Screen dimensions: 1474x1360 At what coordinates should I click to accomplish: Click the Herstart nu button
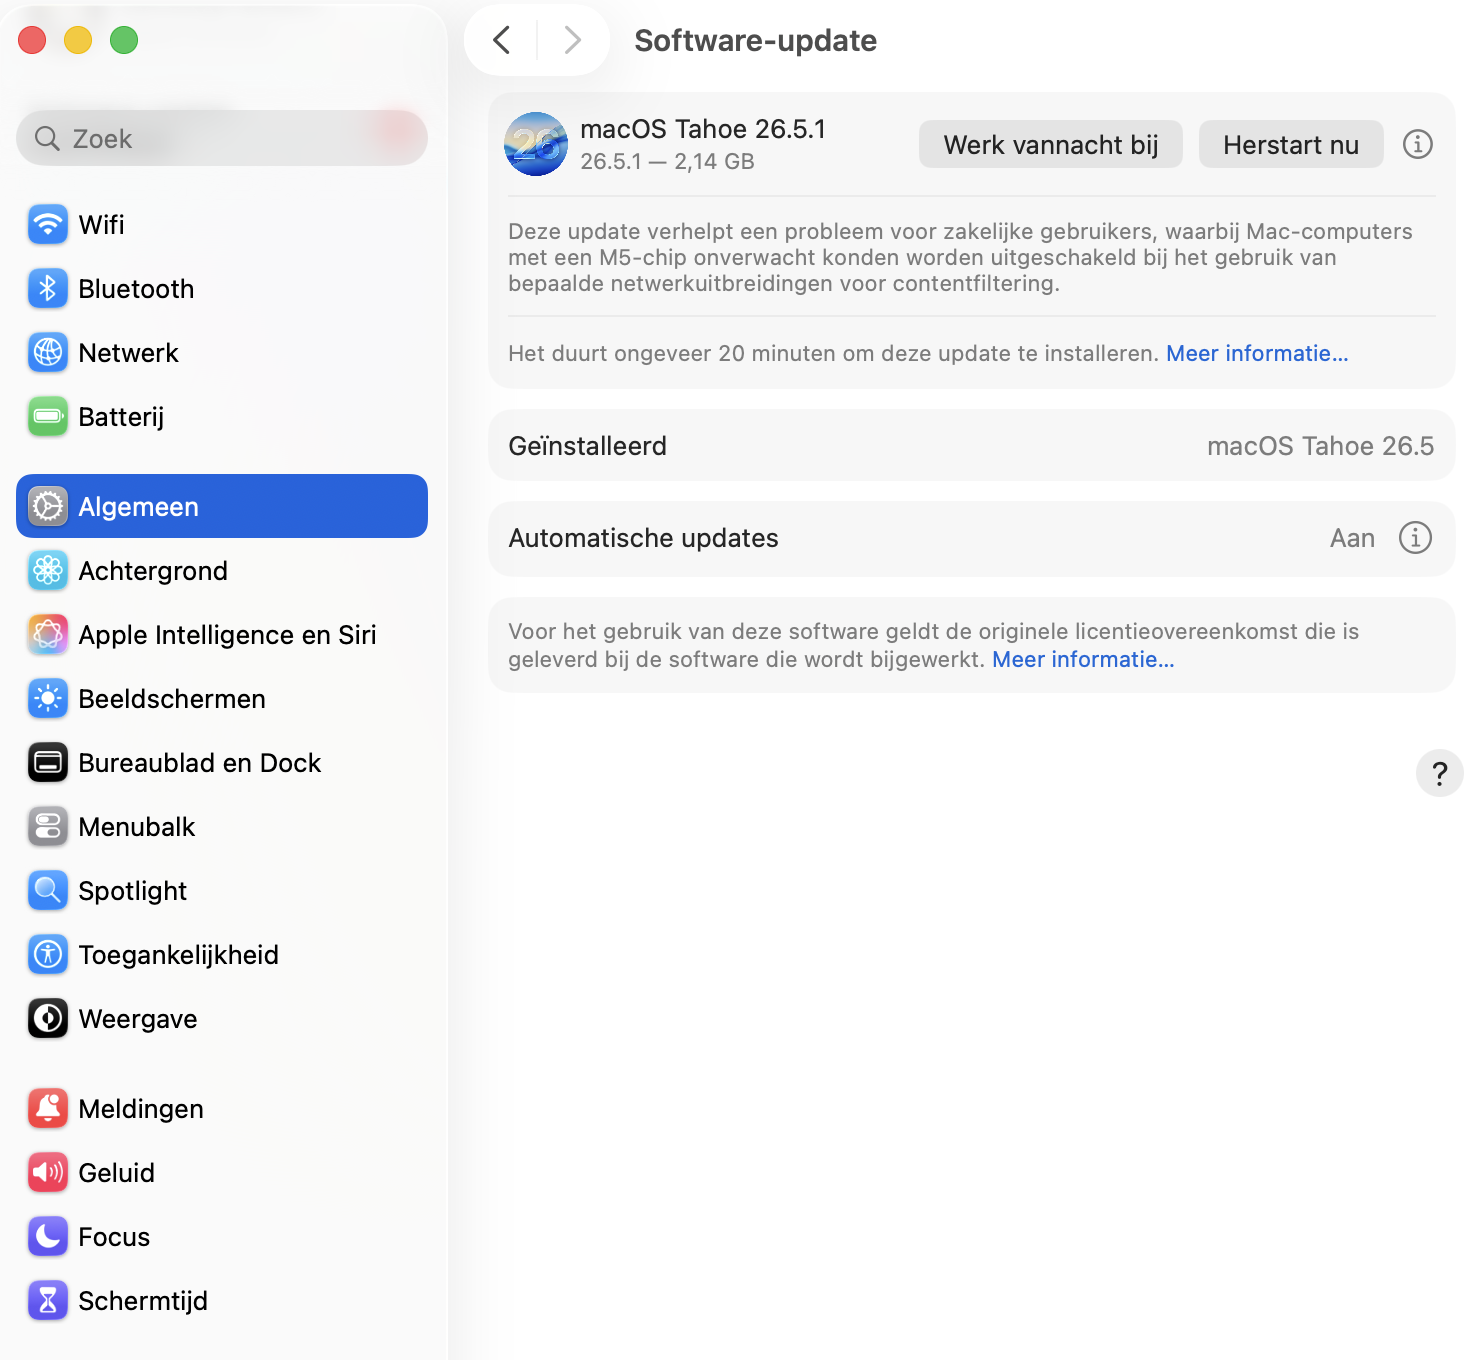(x=1291, y=144)
